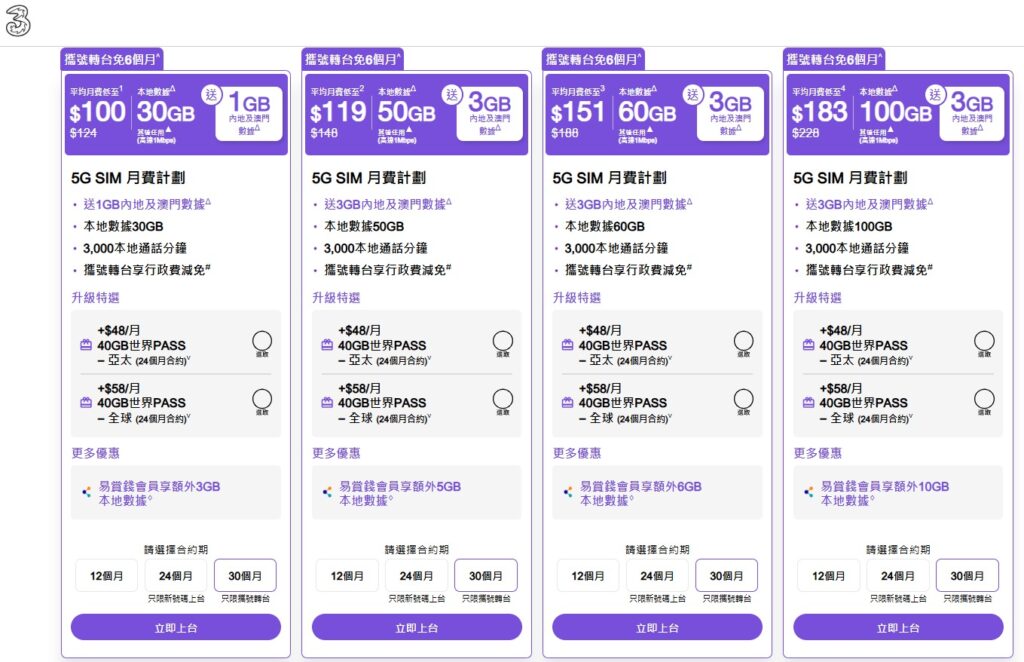Click the 易賞錢 icon in the $100 plan
This screenshot has width=1024, height=662.
point(86,492)
